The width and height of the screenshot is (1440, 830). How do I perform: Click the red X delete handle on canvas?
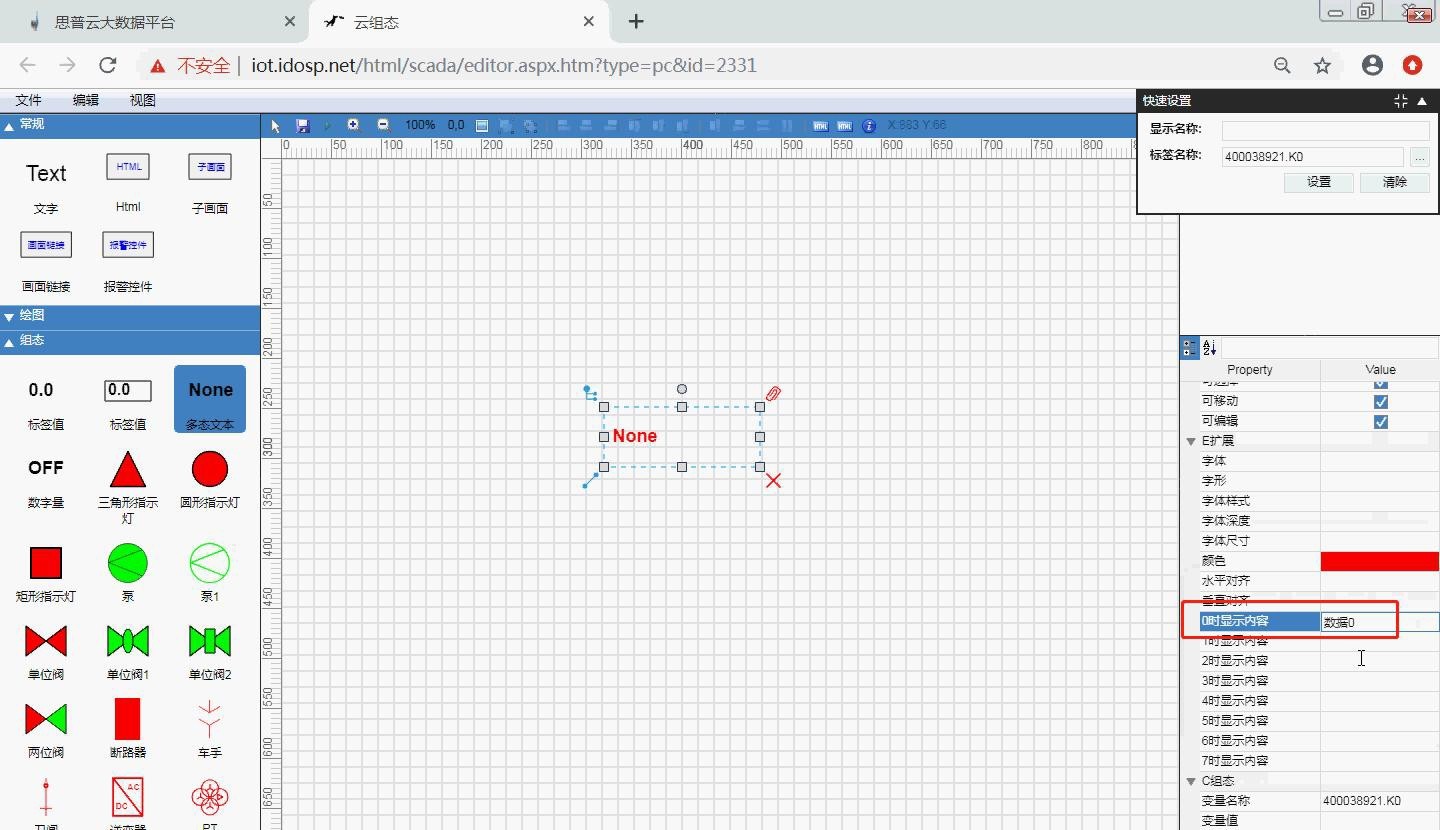pyautogui.click(x=773, y=481)
